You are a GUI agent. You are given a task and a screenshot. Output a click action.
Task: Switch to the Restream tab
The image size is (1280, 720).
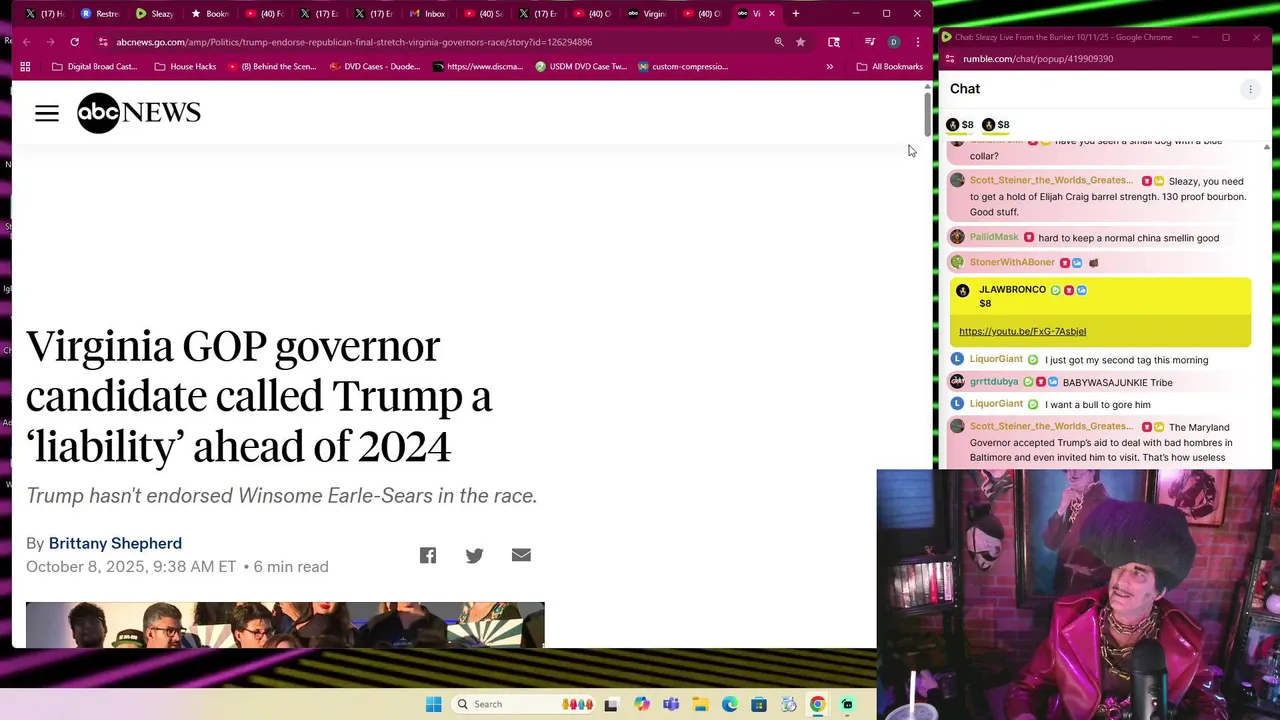tap(100, 14)
